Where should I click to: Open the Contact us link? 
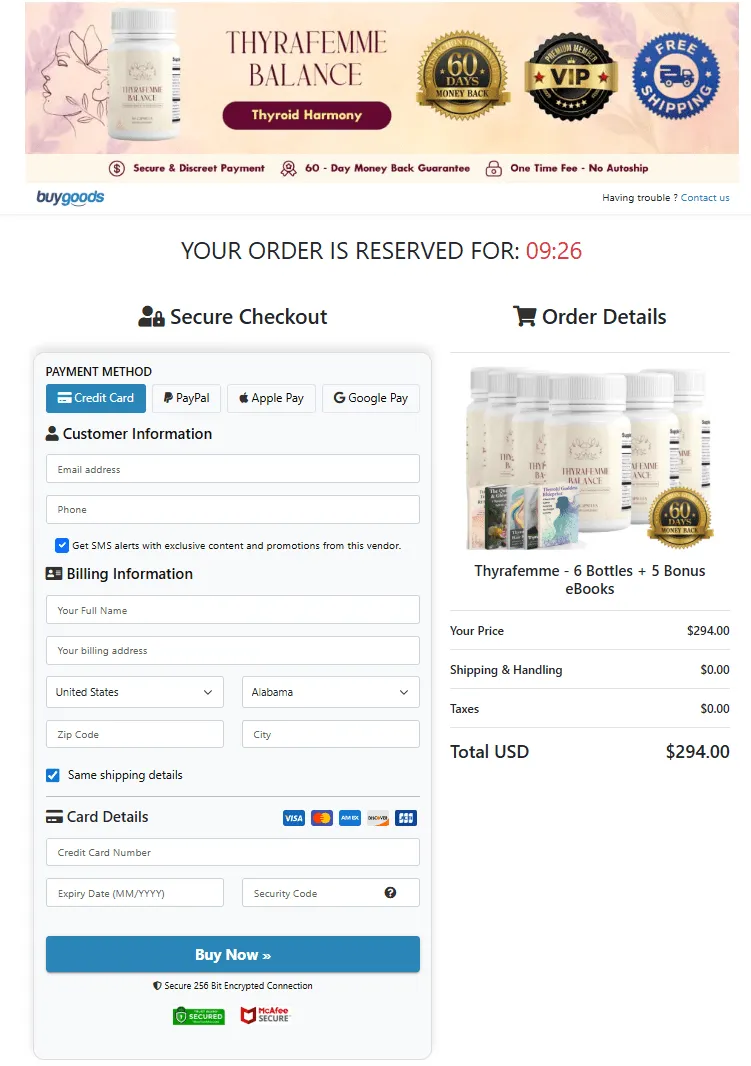coord(705,198)
